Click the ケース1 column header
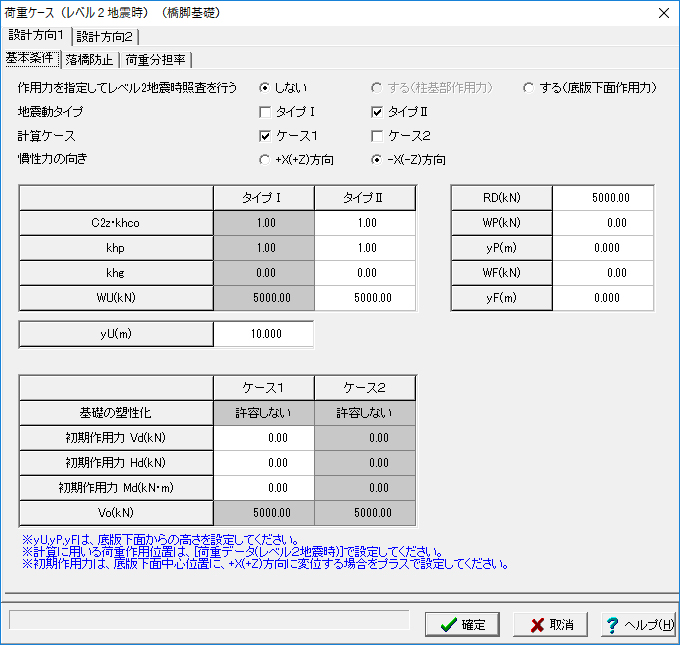The image size is (680, 645). 264,388
